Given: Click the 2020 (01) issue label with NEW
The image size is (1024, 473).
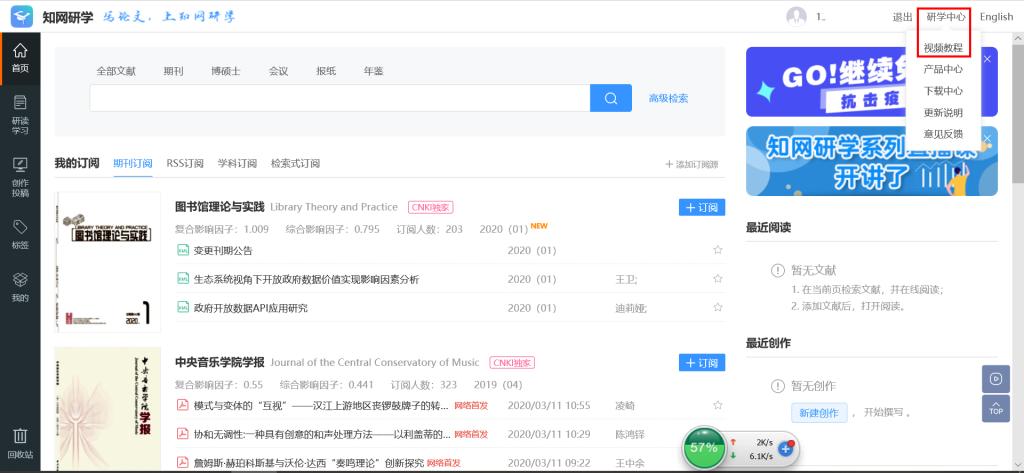Looking at the screenshot, I should [x=504, y=229].
